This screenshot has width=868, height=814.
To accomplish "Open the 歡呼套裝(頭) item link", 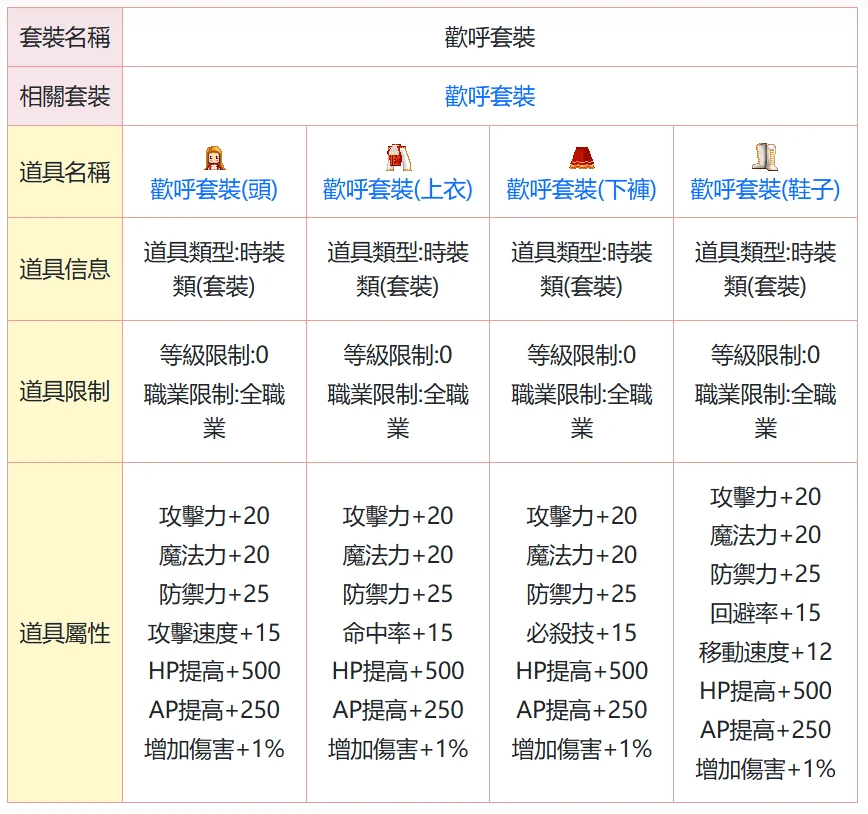I will click(x=214, y=189).
